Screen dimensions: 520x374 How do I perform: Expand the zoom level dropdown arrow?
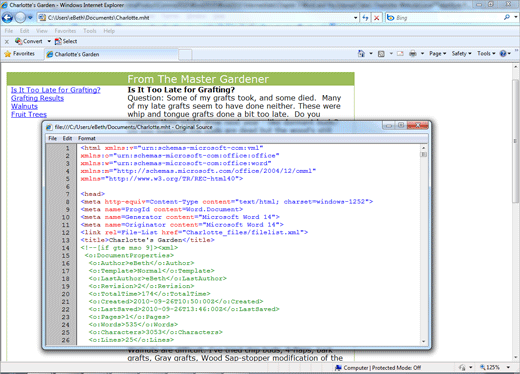pos(509,367)
